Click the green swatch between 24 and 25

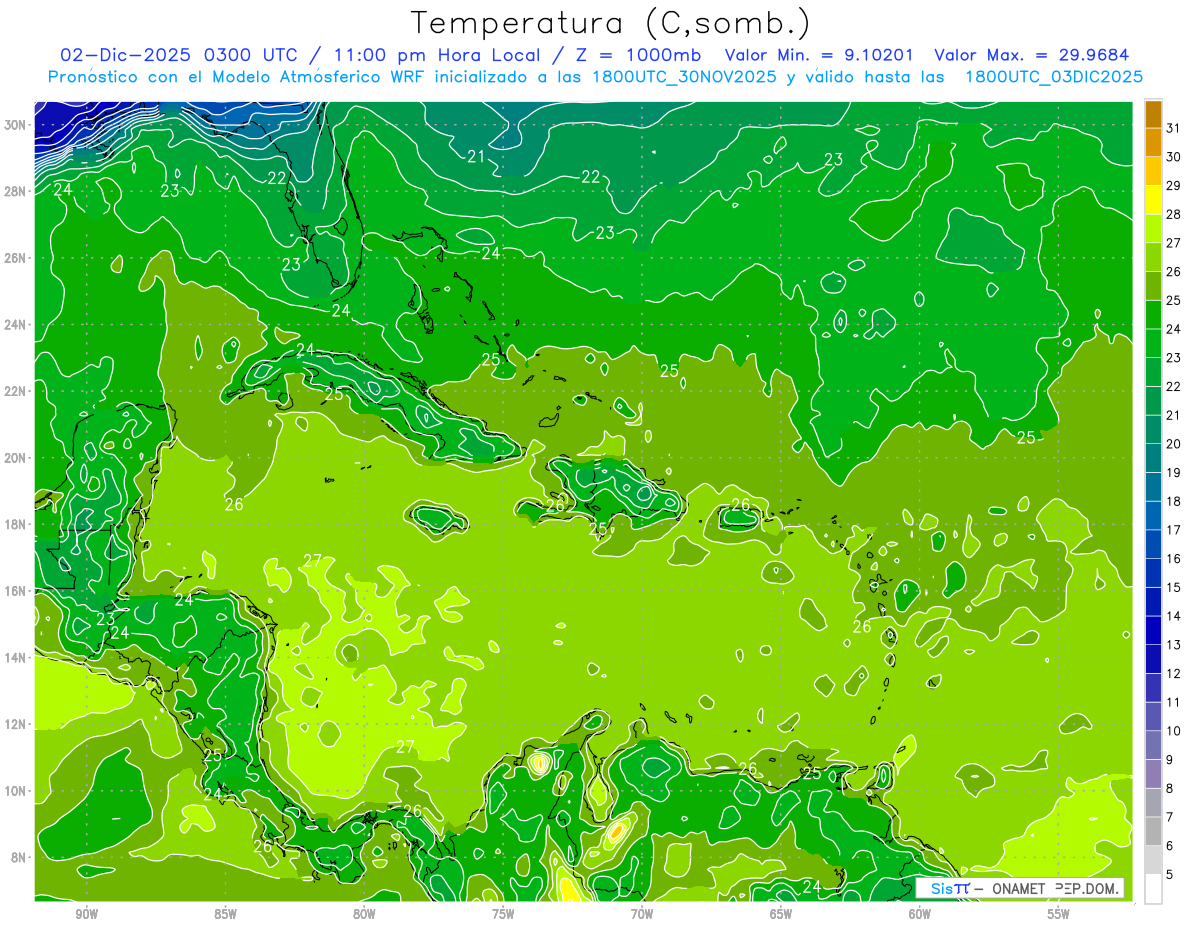tap(1153, 315)
